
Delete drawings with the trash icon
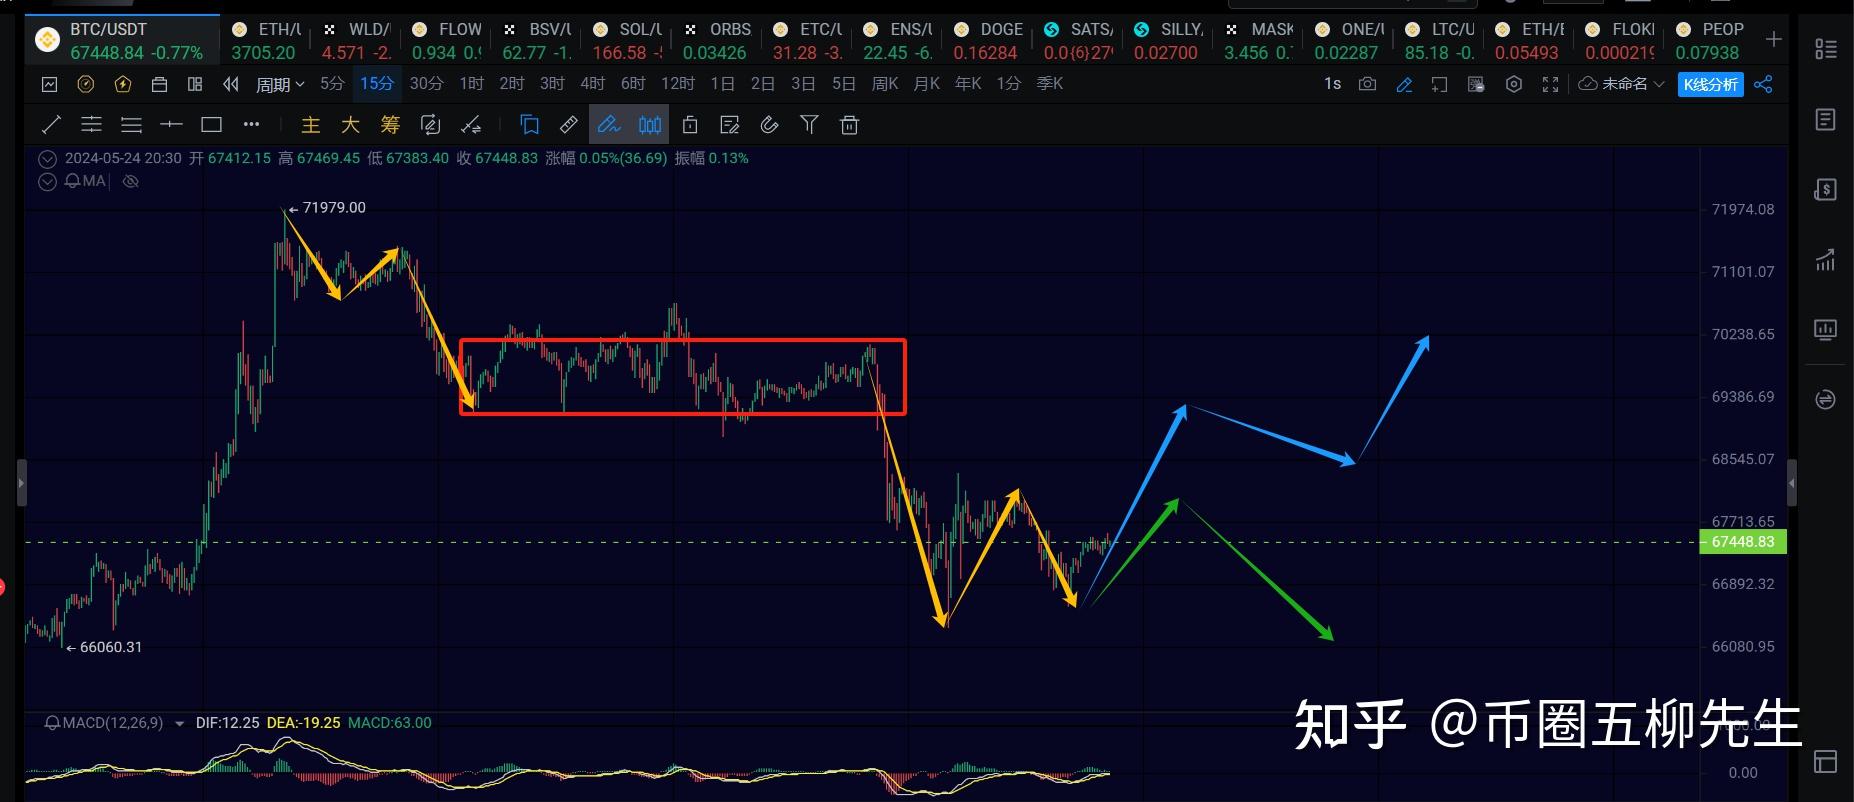click(x=849, y=125)
